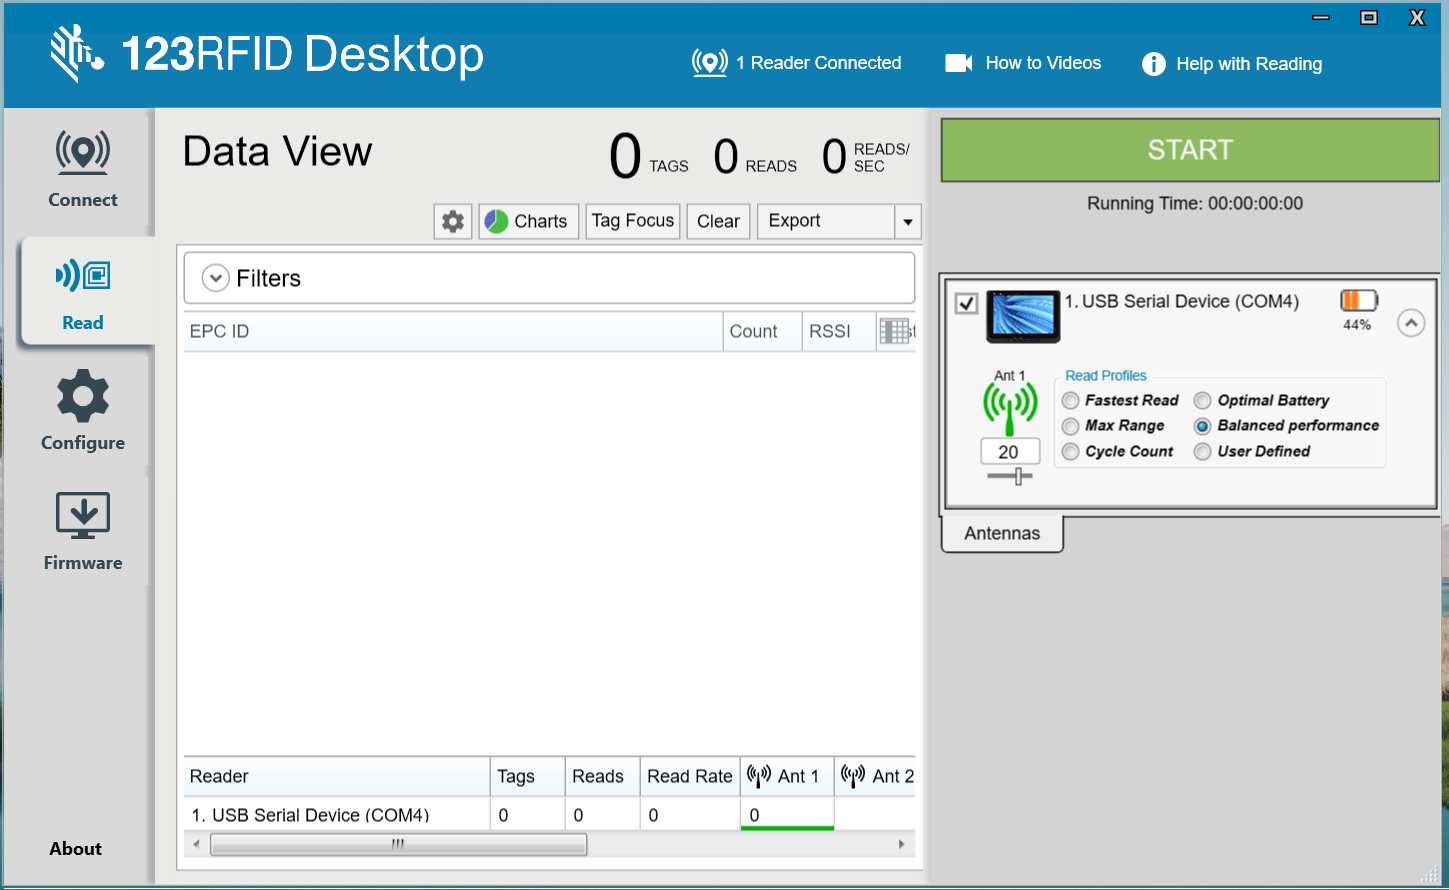
Task: Select the Read section icon
Action: (83, 275)
